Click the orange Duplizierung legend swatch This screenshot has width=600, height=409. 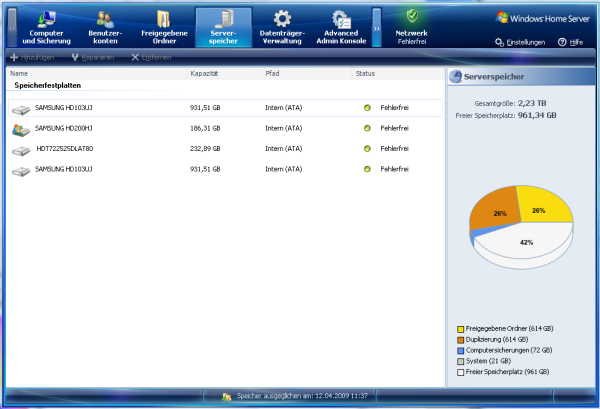pyautogui.click(x=460, y=340)
